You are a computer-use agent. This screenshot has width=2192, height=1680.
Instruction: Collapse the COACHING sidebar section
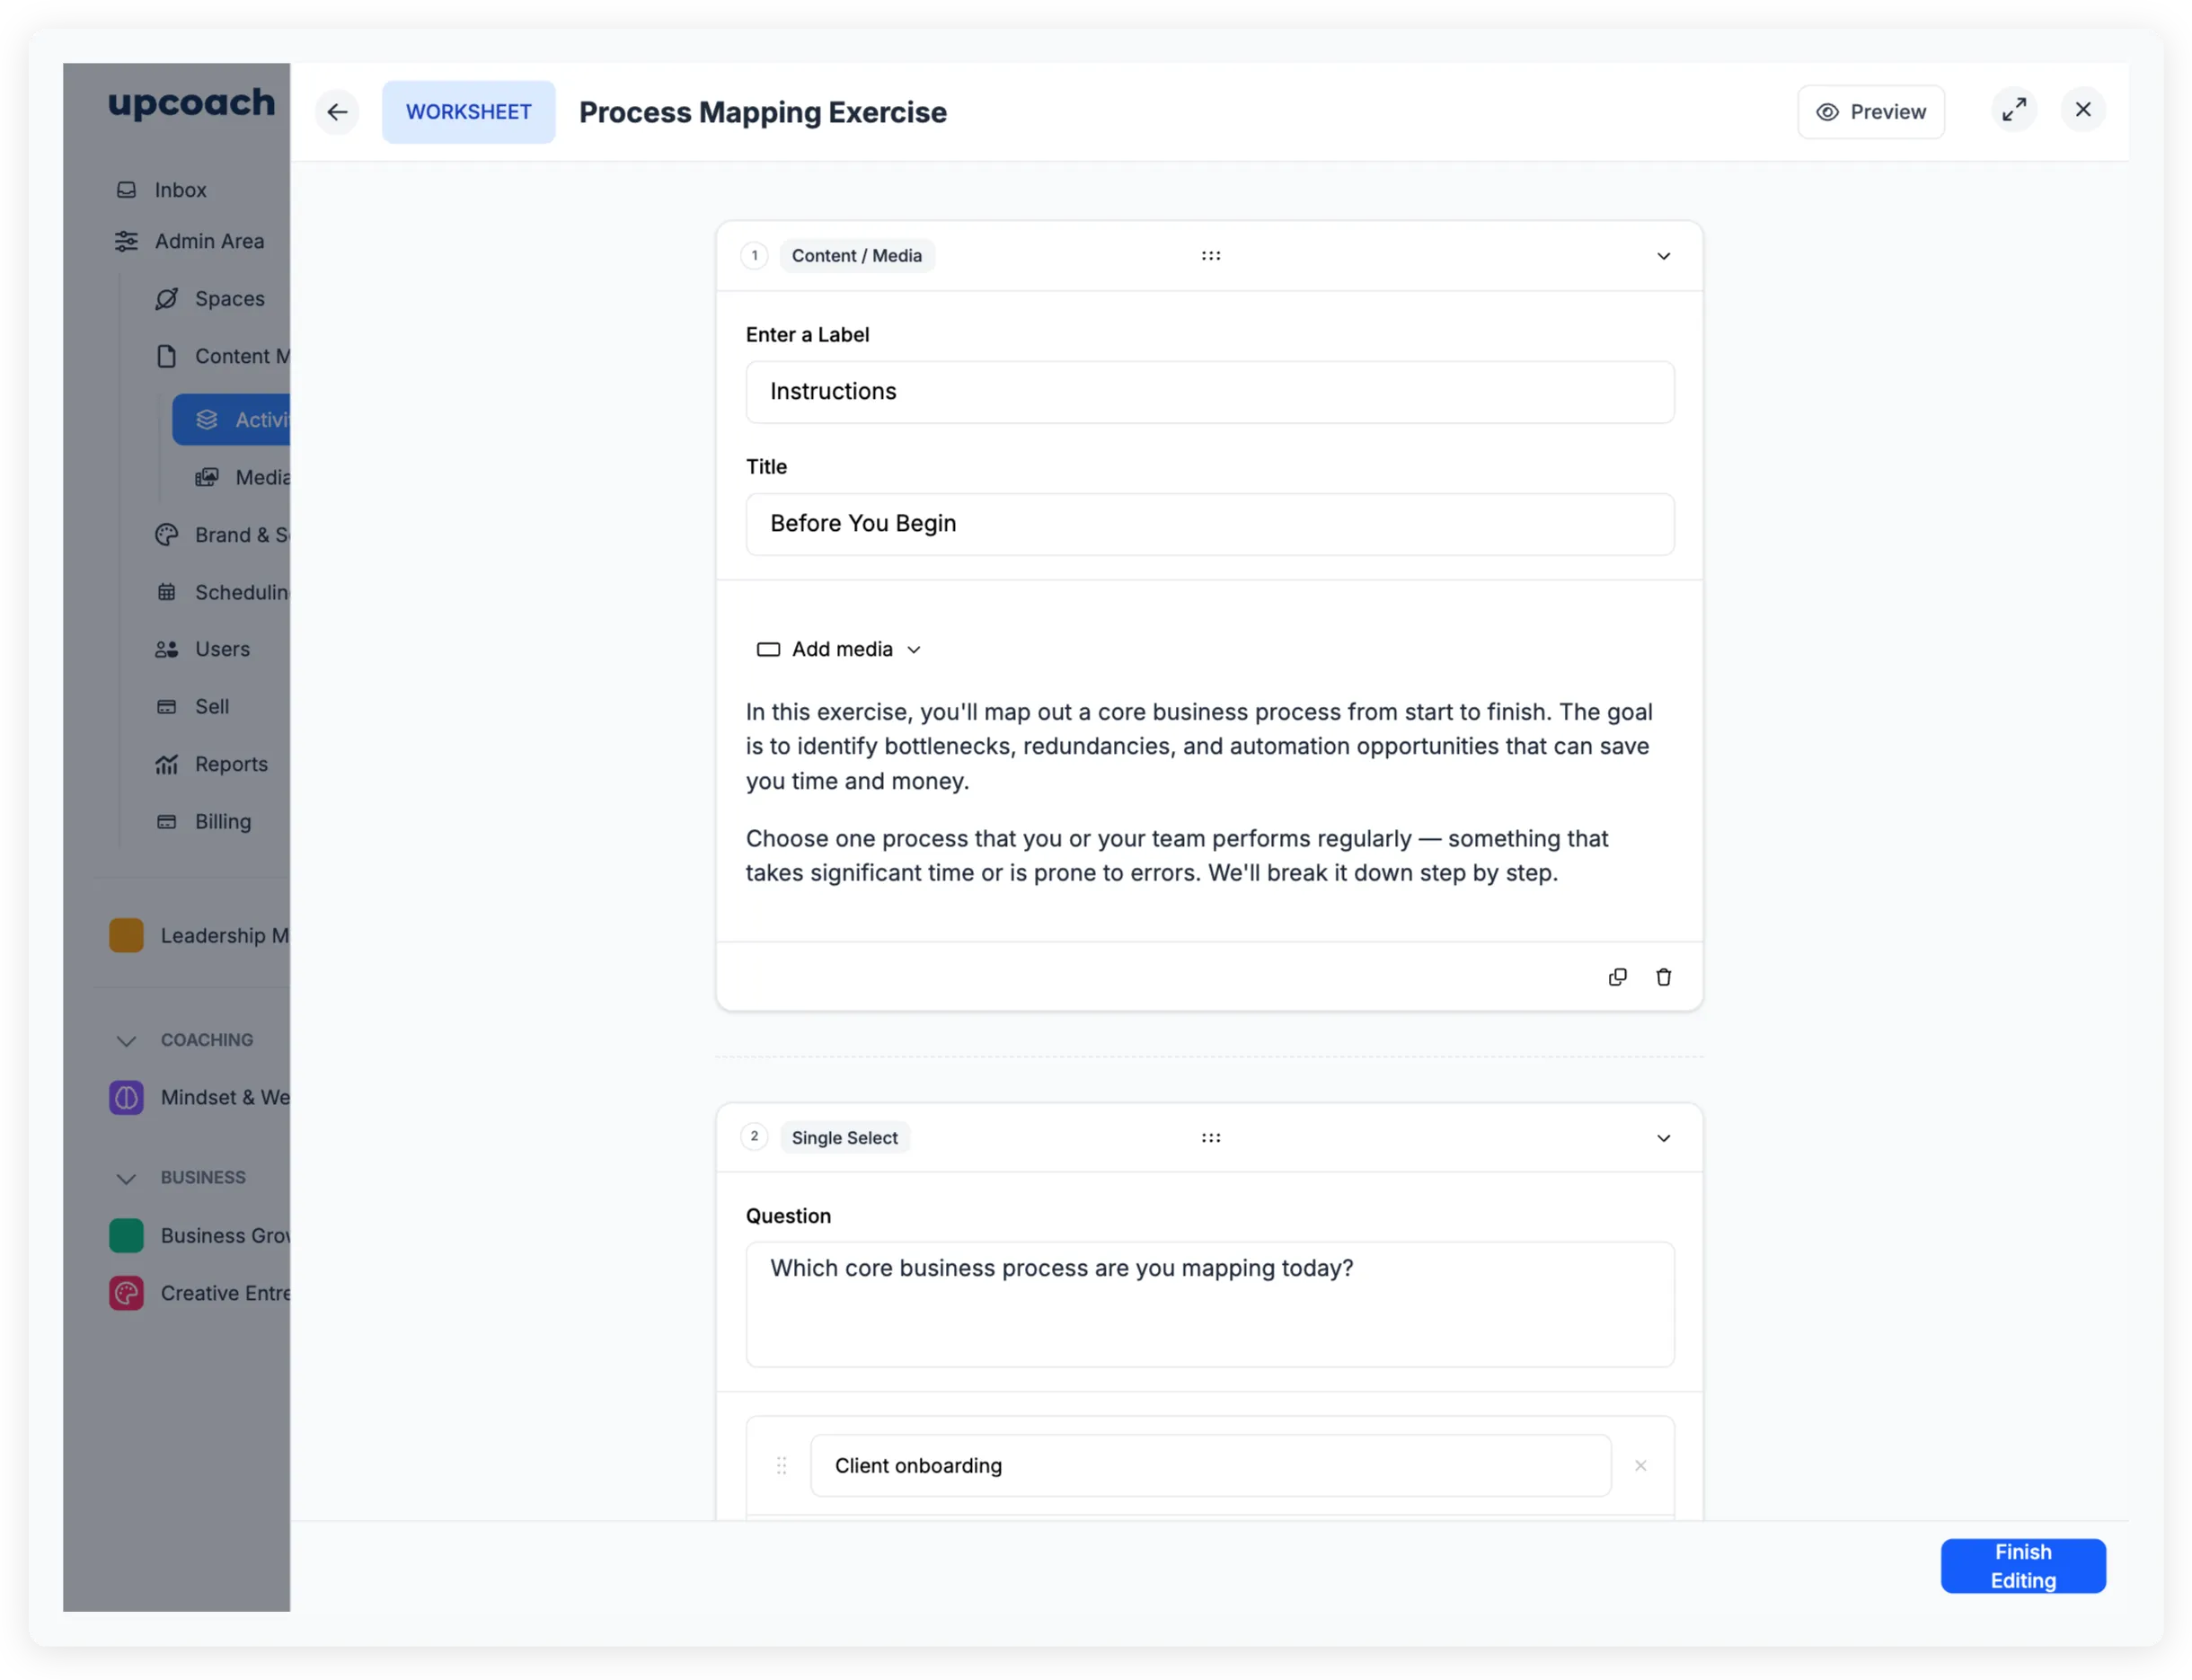pyautogui.click(x=126, y=1041)
